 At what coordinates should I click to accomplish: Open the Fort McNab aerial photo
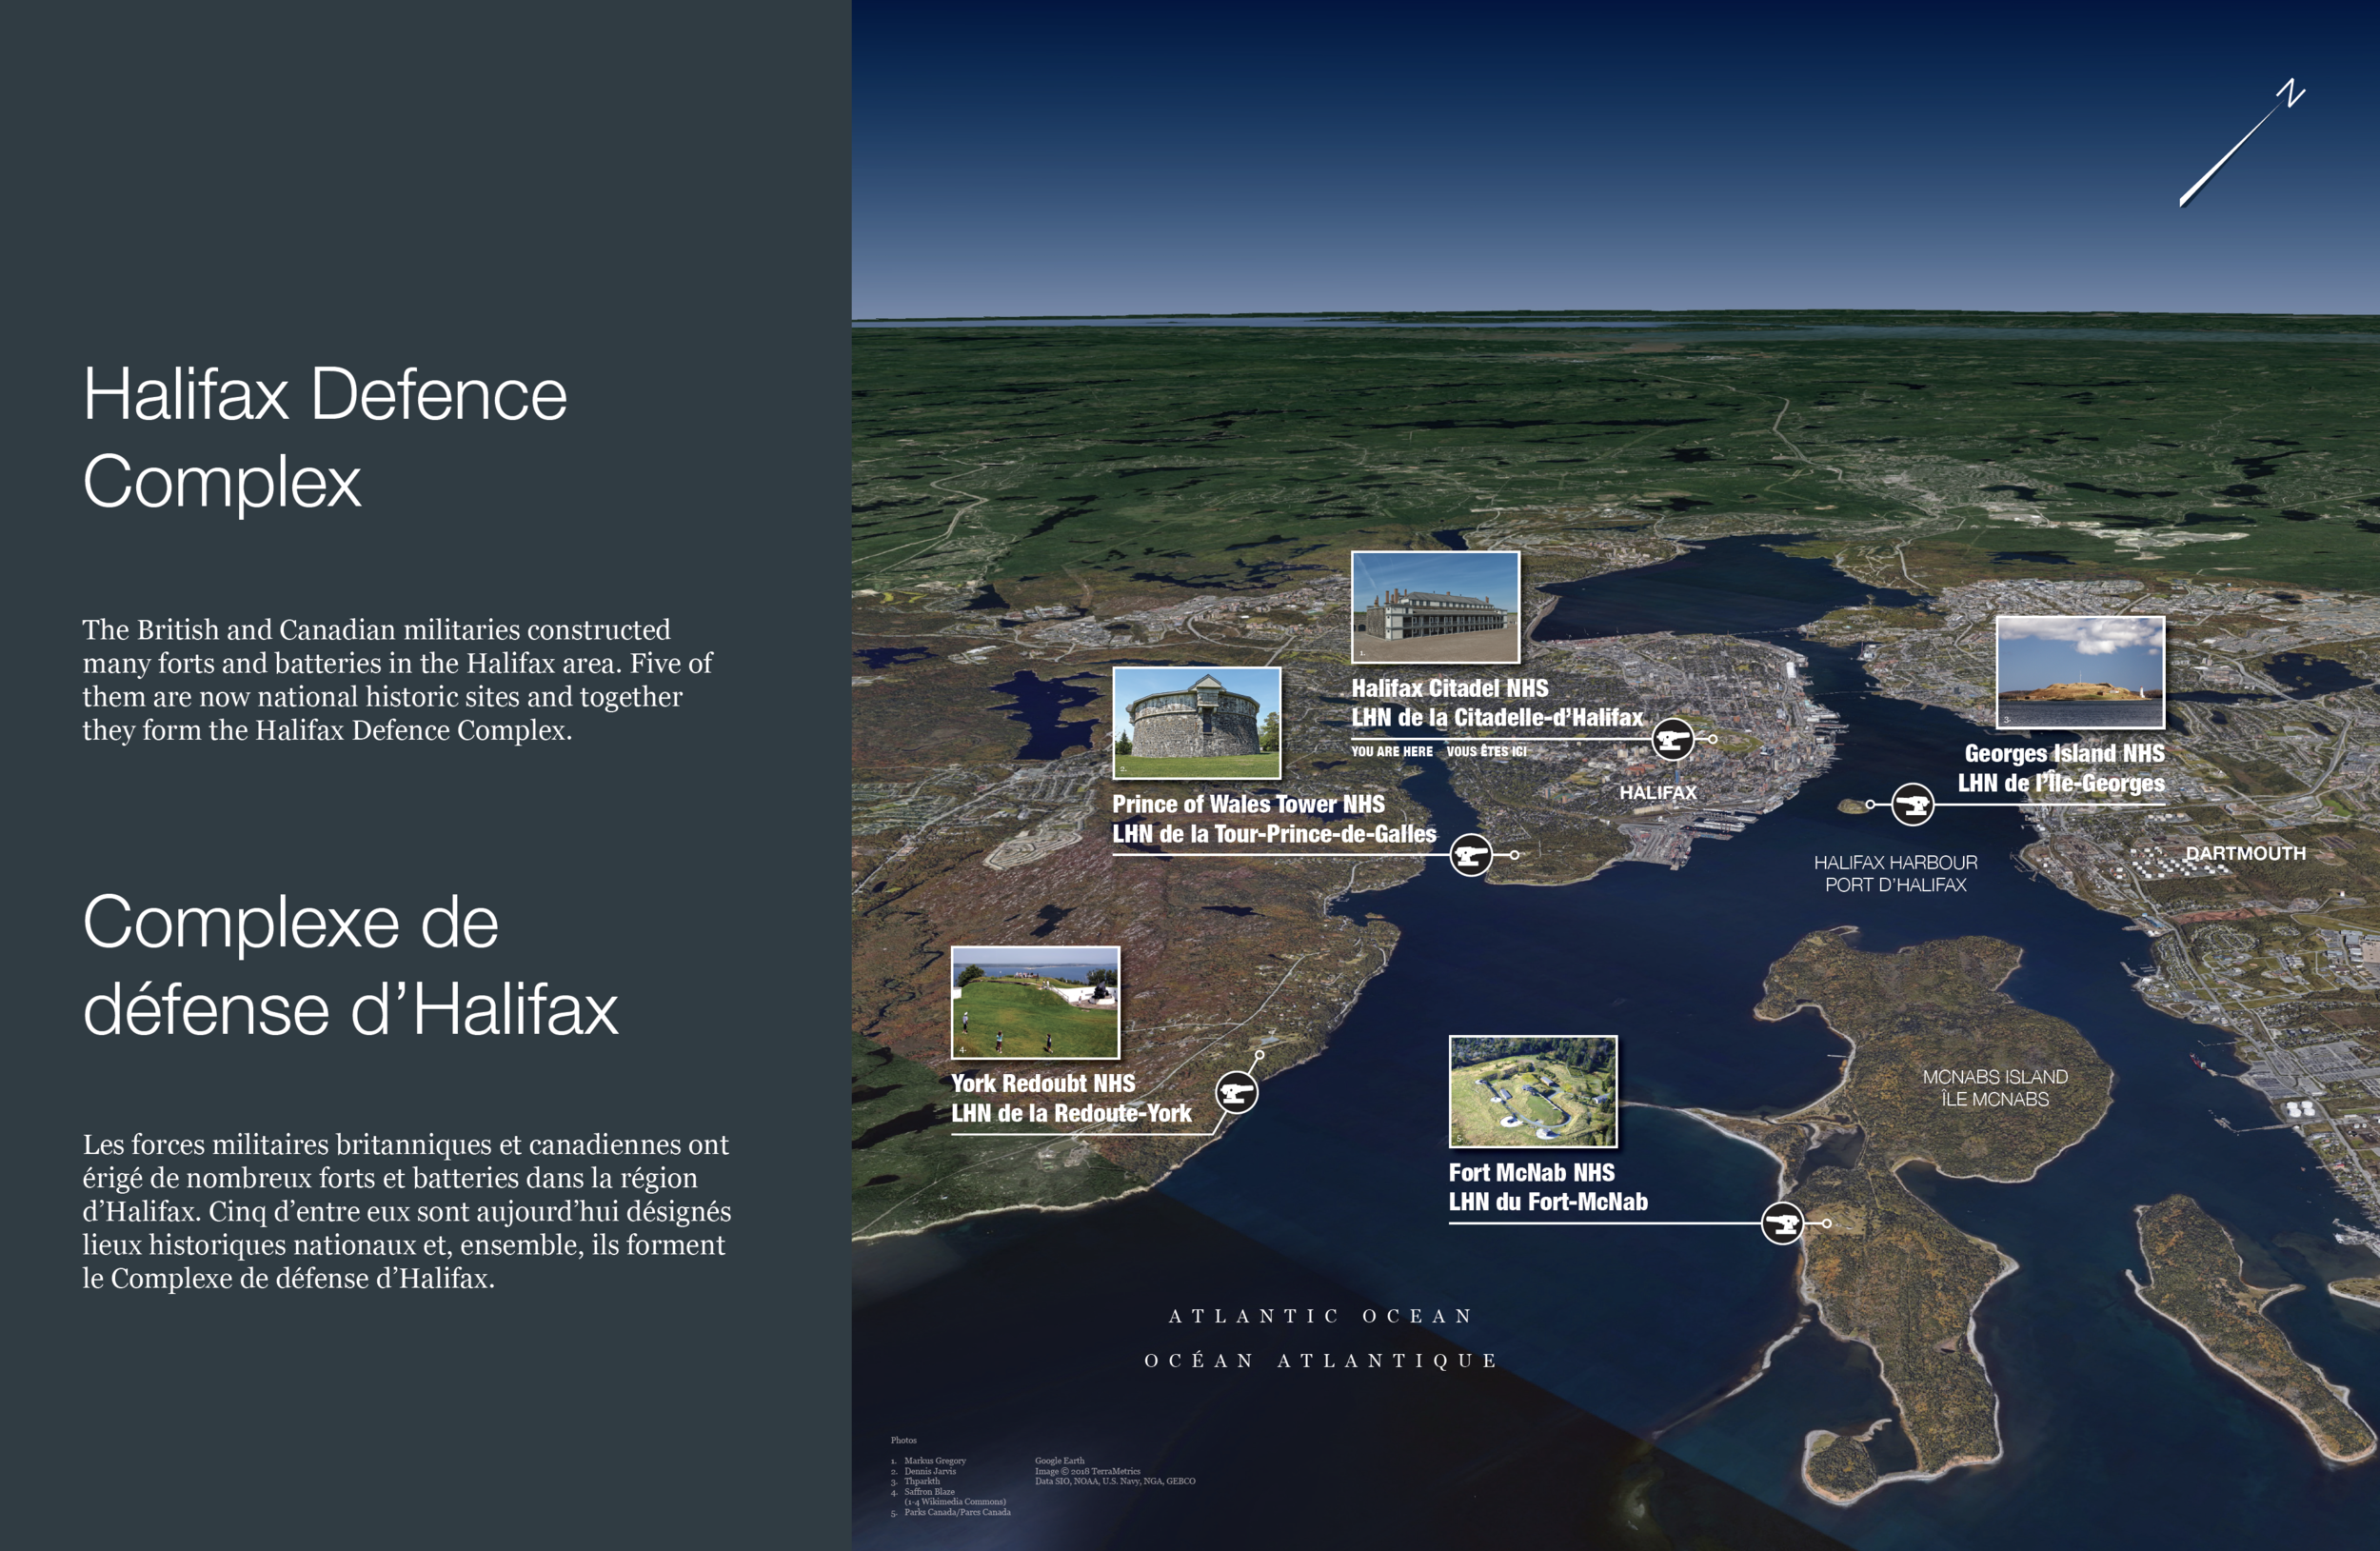pos(1533,1091)
